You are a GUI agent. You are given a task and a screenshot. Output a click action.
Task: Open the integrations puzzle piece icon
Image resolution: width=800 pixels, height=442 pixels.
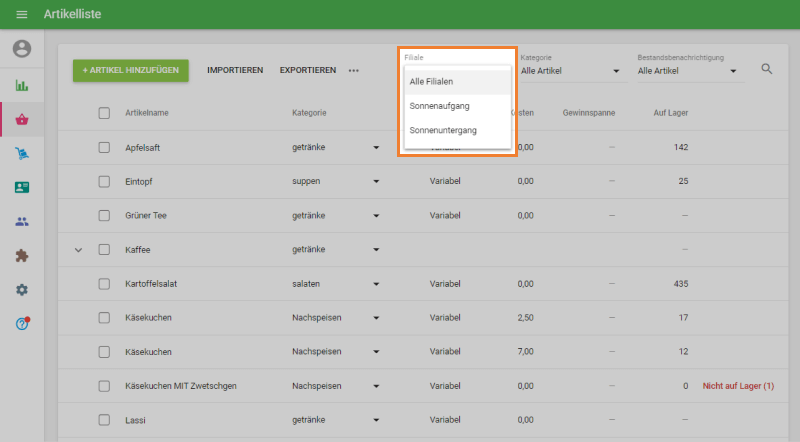[x=22, y=256]
